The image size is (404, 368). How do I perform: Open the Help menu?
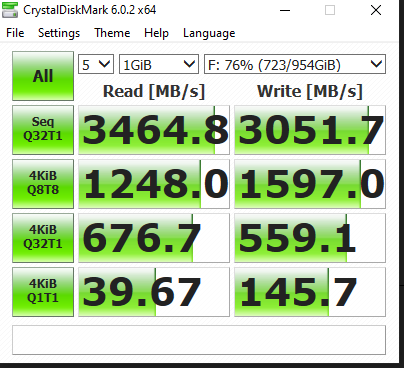coord(156,33)
